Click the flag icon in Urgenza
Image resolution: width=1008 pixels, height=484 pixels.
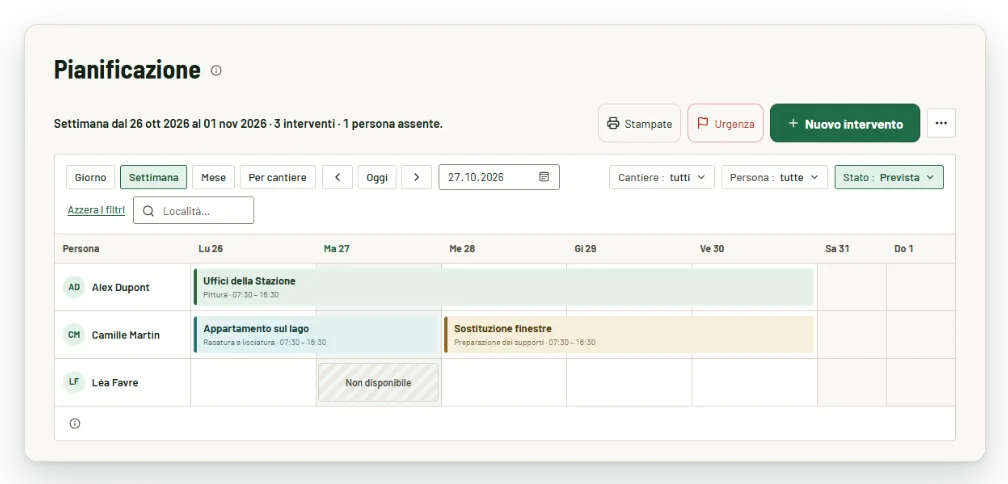pos(703,123)
